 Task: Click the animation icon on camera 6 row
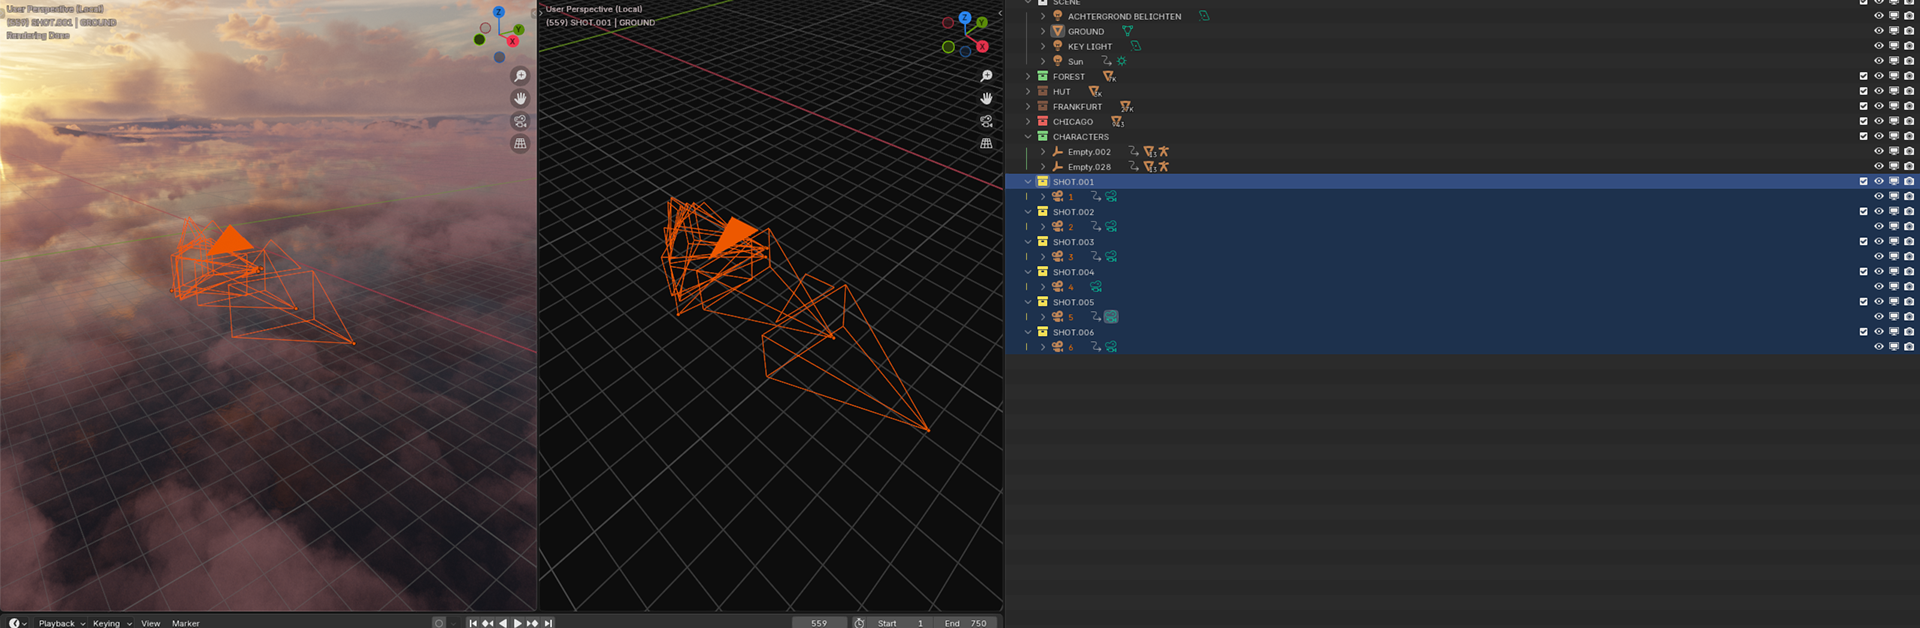coord(1096,347)
